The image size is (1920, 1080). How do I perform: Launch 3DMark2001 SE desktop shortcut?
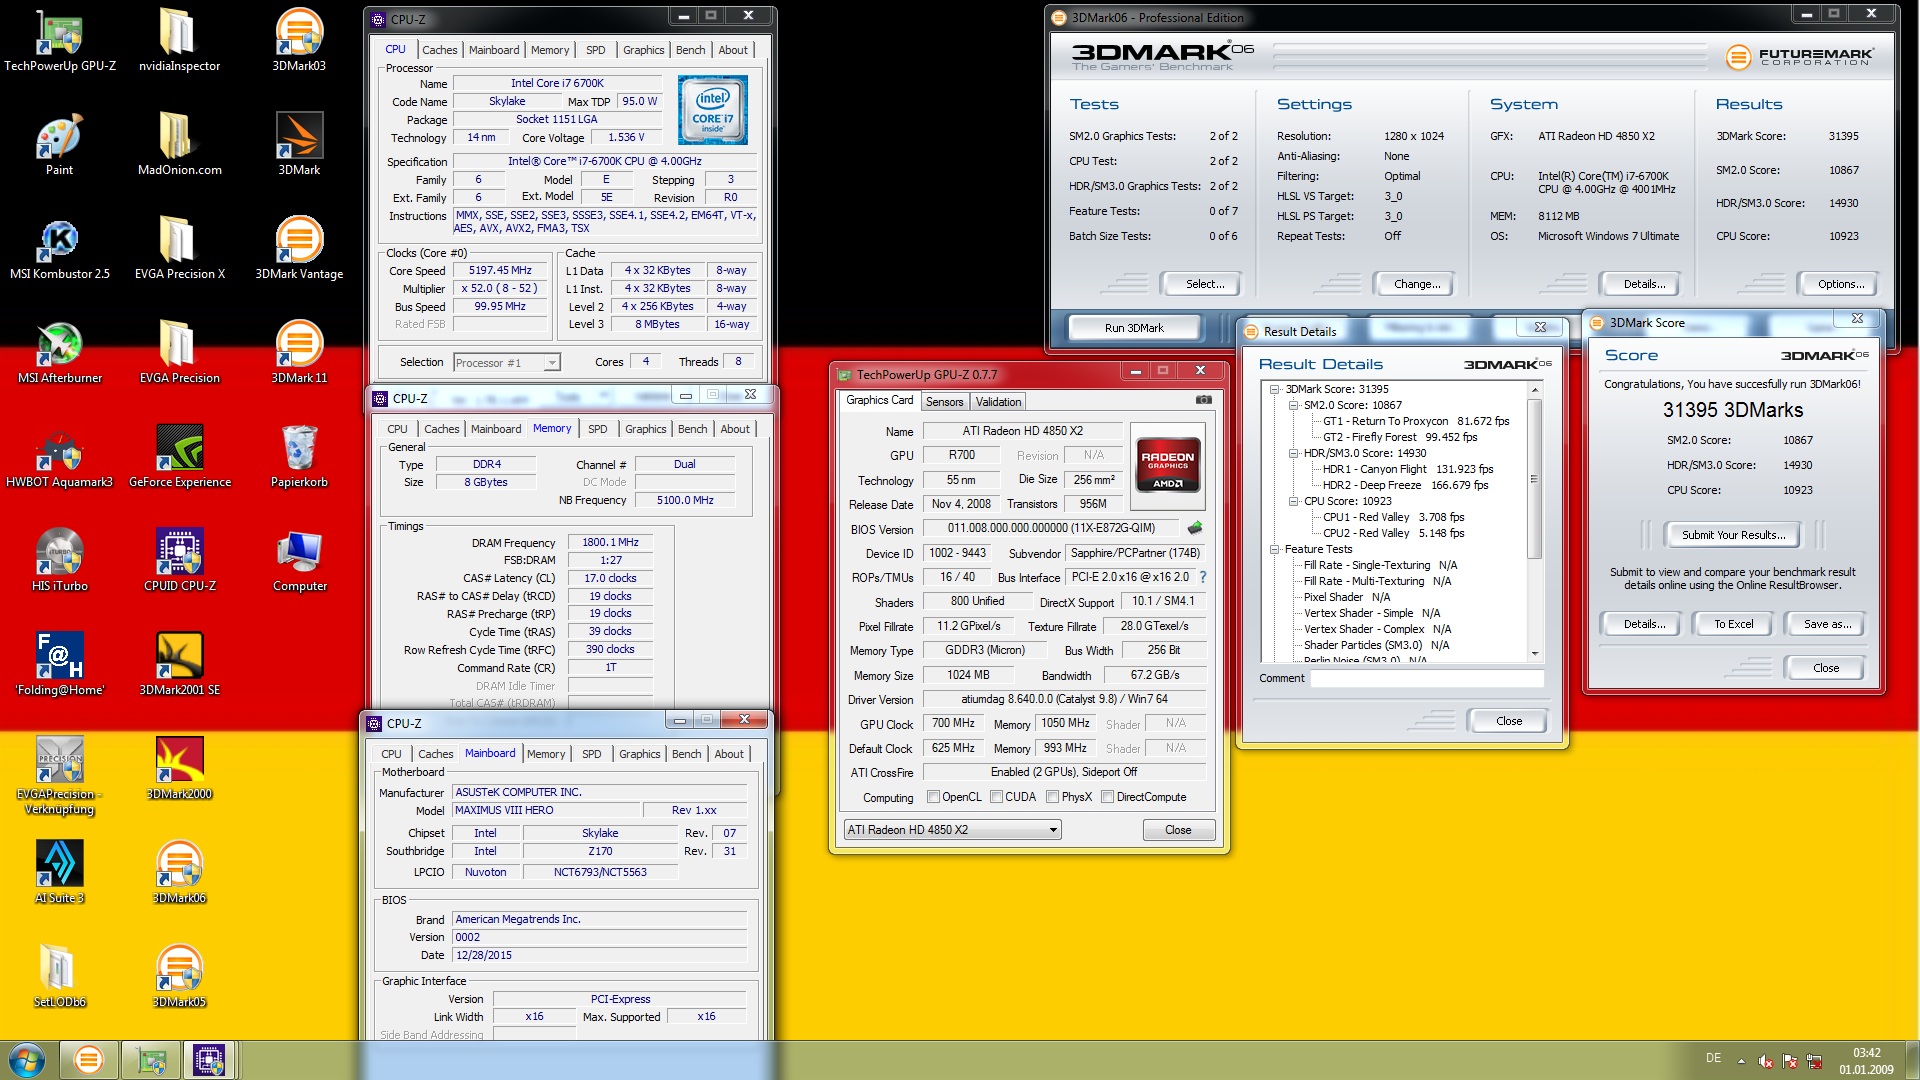coord(179,665)
